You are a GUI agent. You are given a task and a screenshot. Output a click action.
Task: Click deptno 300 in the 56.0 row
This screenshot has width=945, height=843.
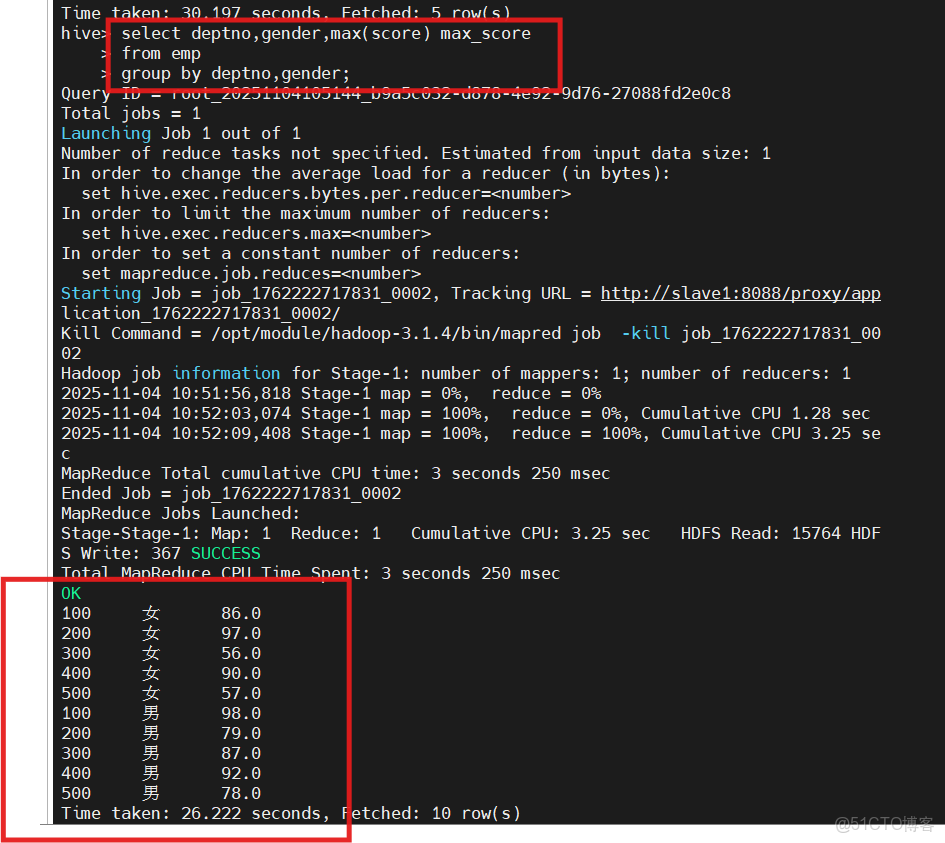76,653
